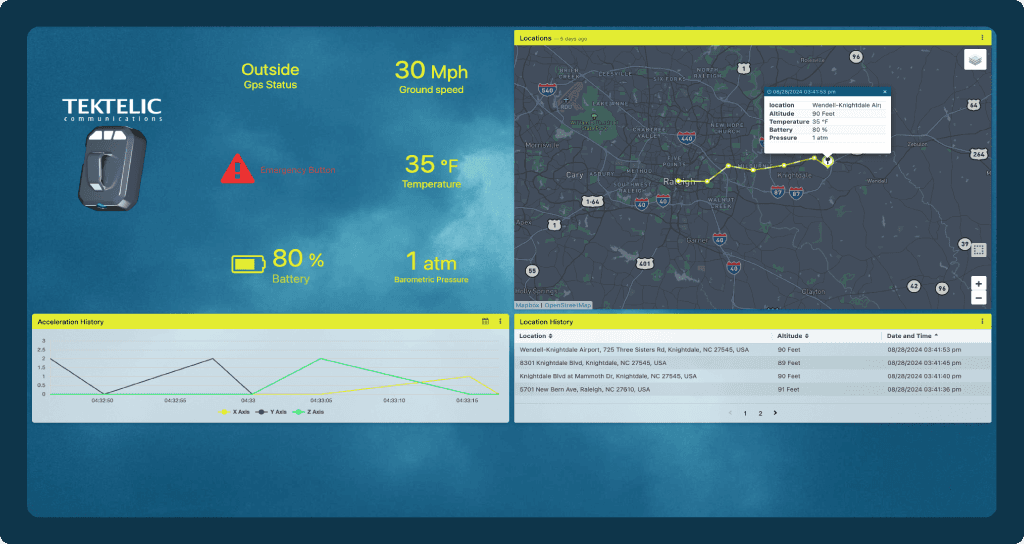Go to next page of Location History
1024x544 pixels.
point(775,413)
